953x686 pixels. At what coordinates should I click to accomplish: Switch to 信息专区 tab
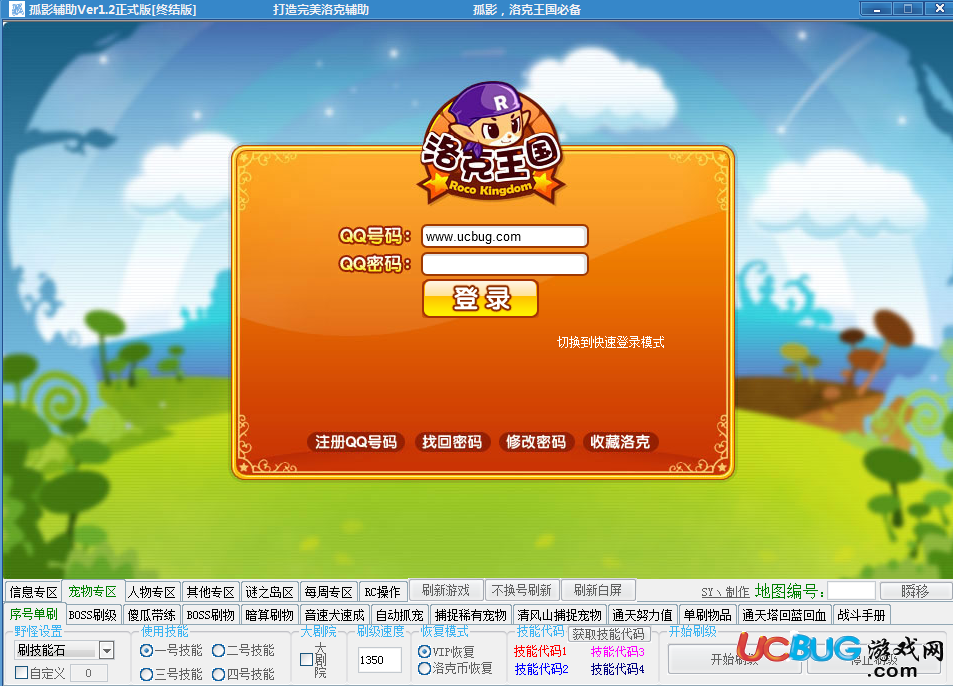click(33, 592)
